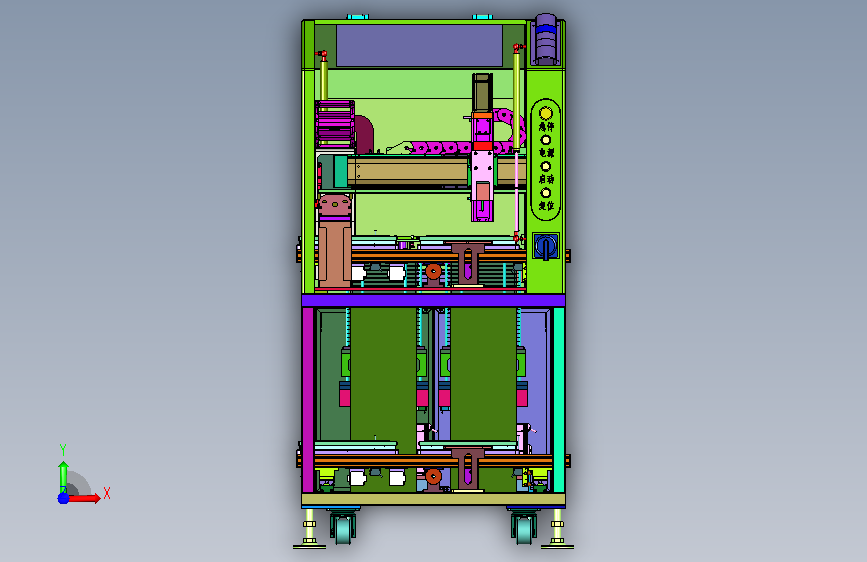The height and width of the screenshot is (562, 867).
Task: Select the orange roller on the upper conveyor
Action: [x=434, y=272]
